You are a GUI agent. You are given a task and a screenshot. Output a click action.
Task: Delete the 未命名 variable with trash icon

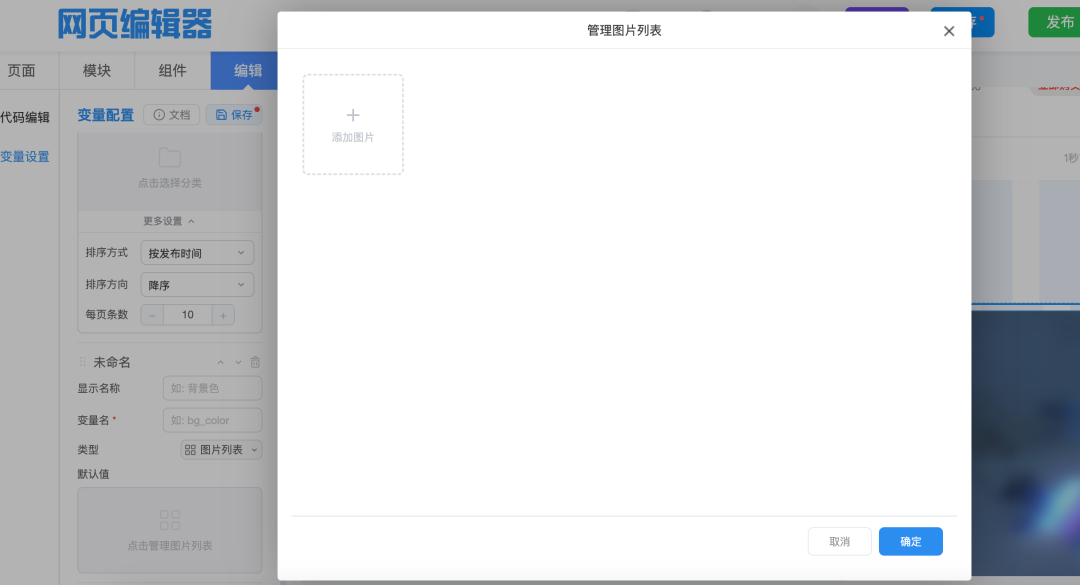click(256, 362)
